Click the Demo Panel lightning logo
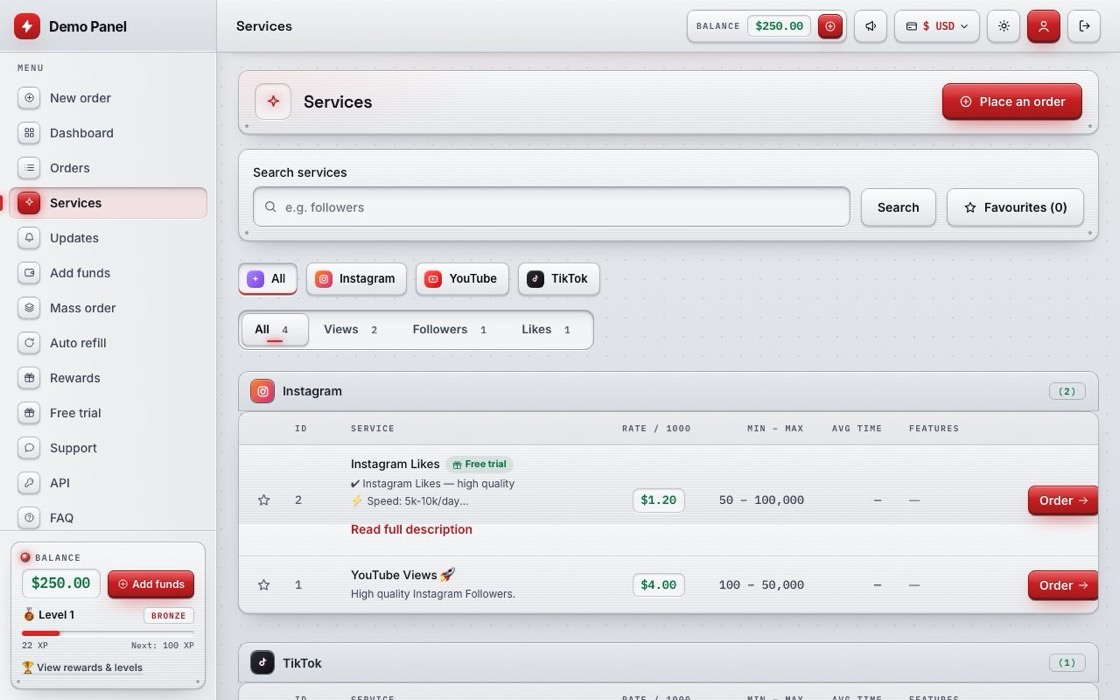1120x700 pixels. coord(27,26)
